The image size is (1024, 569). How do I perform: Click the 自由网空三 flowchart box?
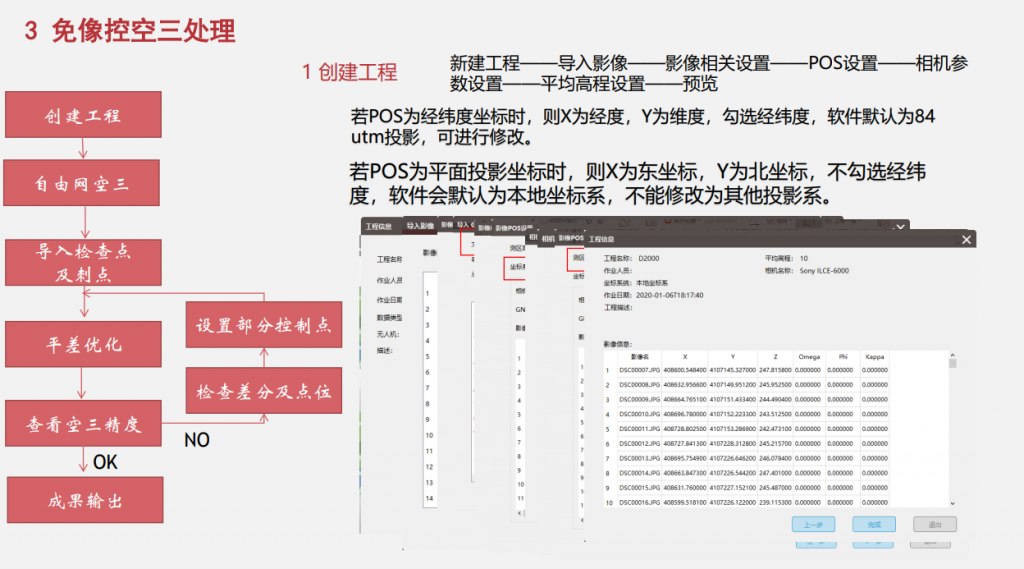click(x=82, y=183)
